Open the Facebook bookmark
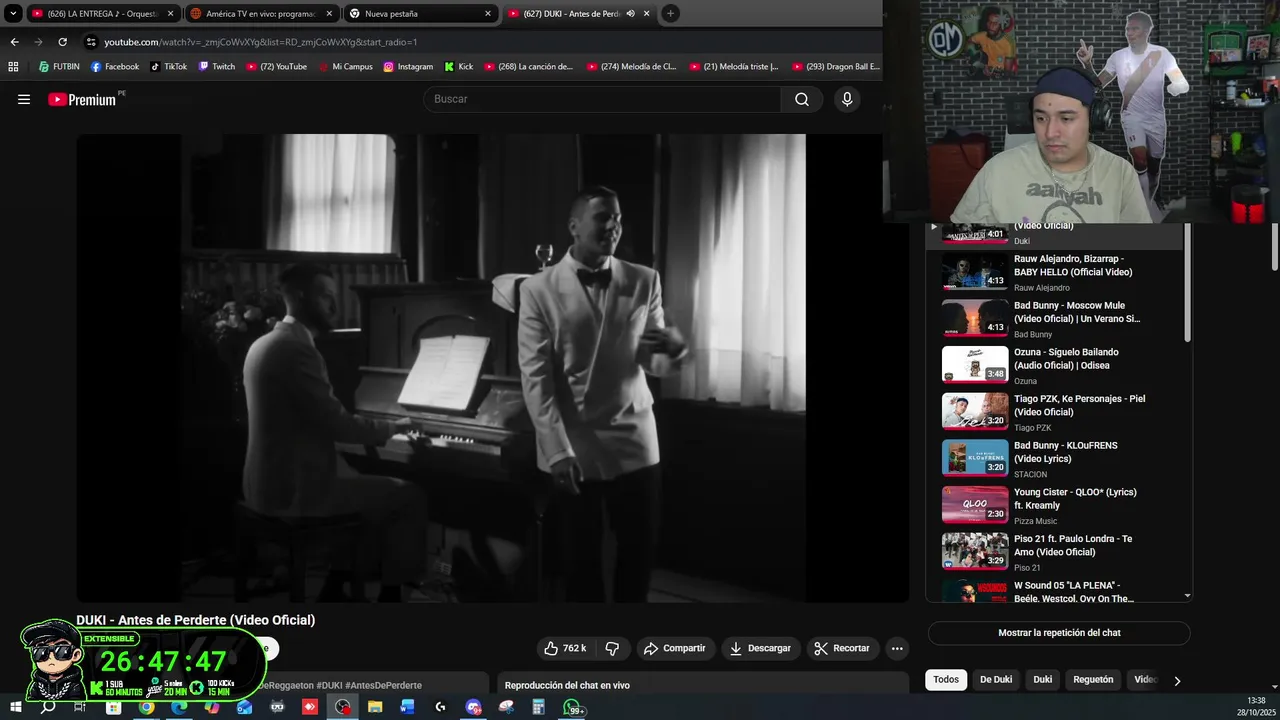This screenshot has height=720, width=1280. point(115,67)
